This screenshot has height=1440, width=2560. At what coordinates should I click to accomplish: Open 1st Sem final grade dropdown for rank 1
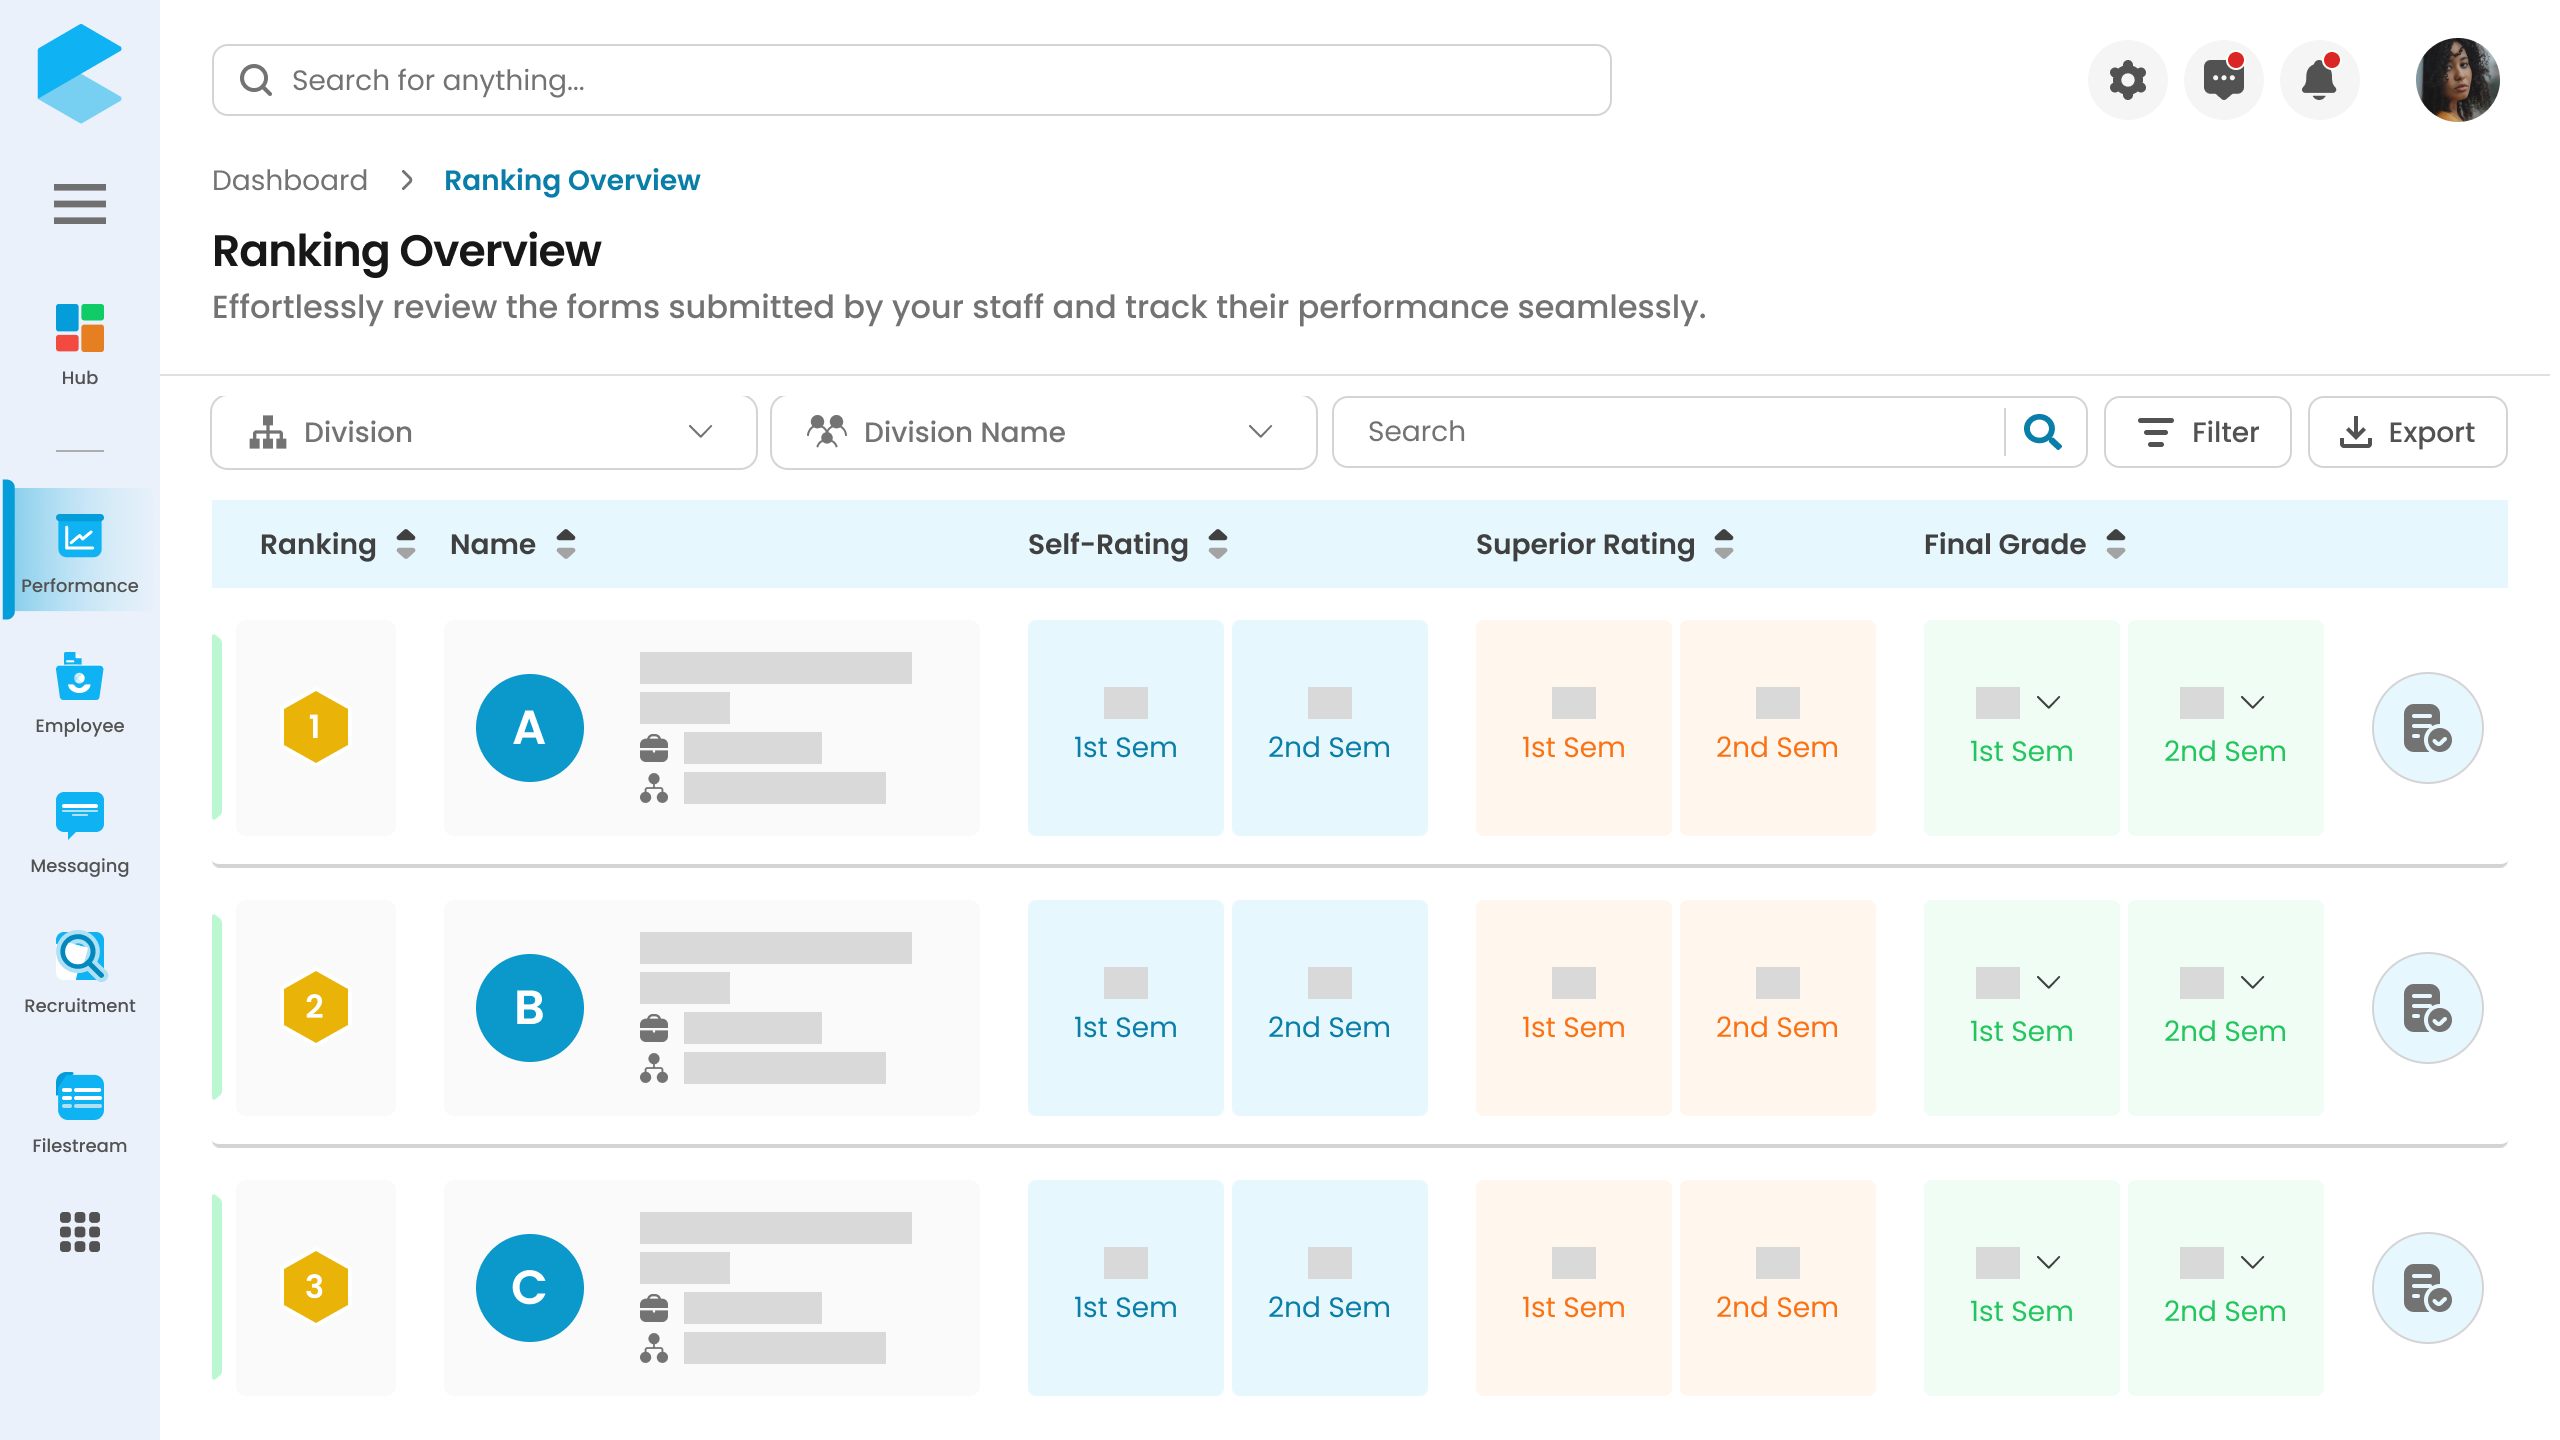click(2049, 703)
